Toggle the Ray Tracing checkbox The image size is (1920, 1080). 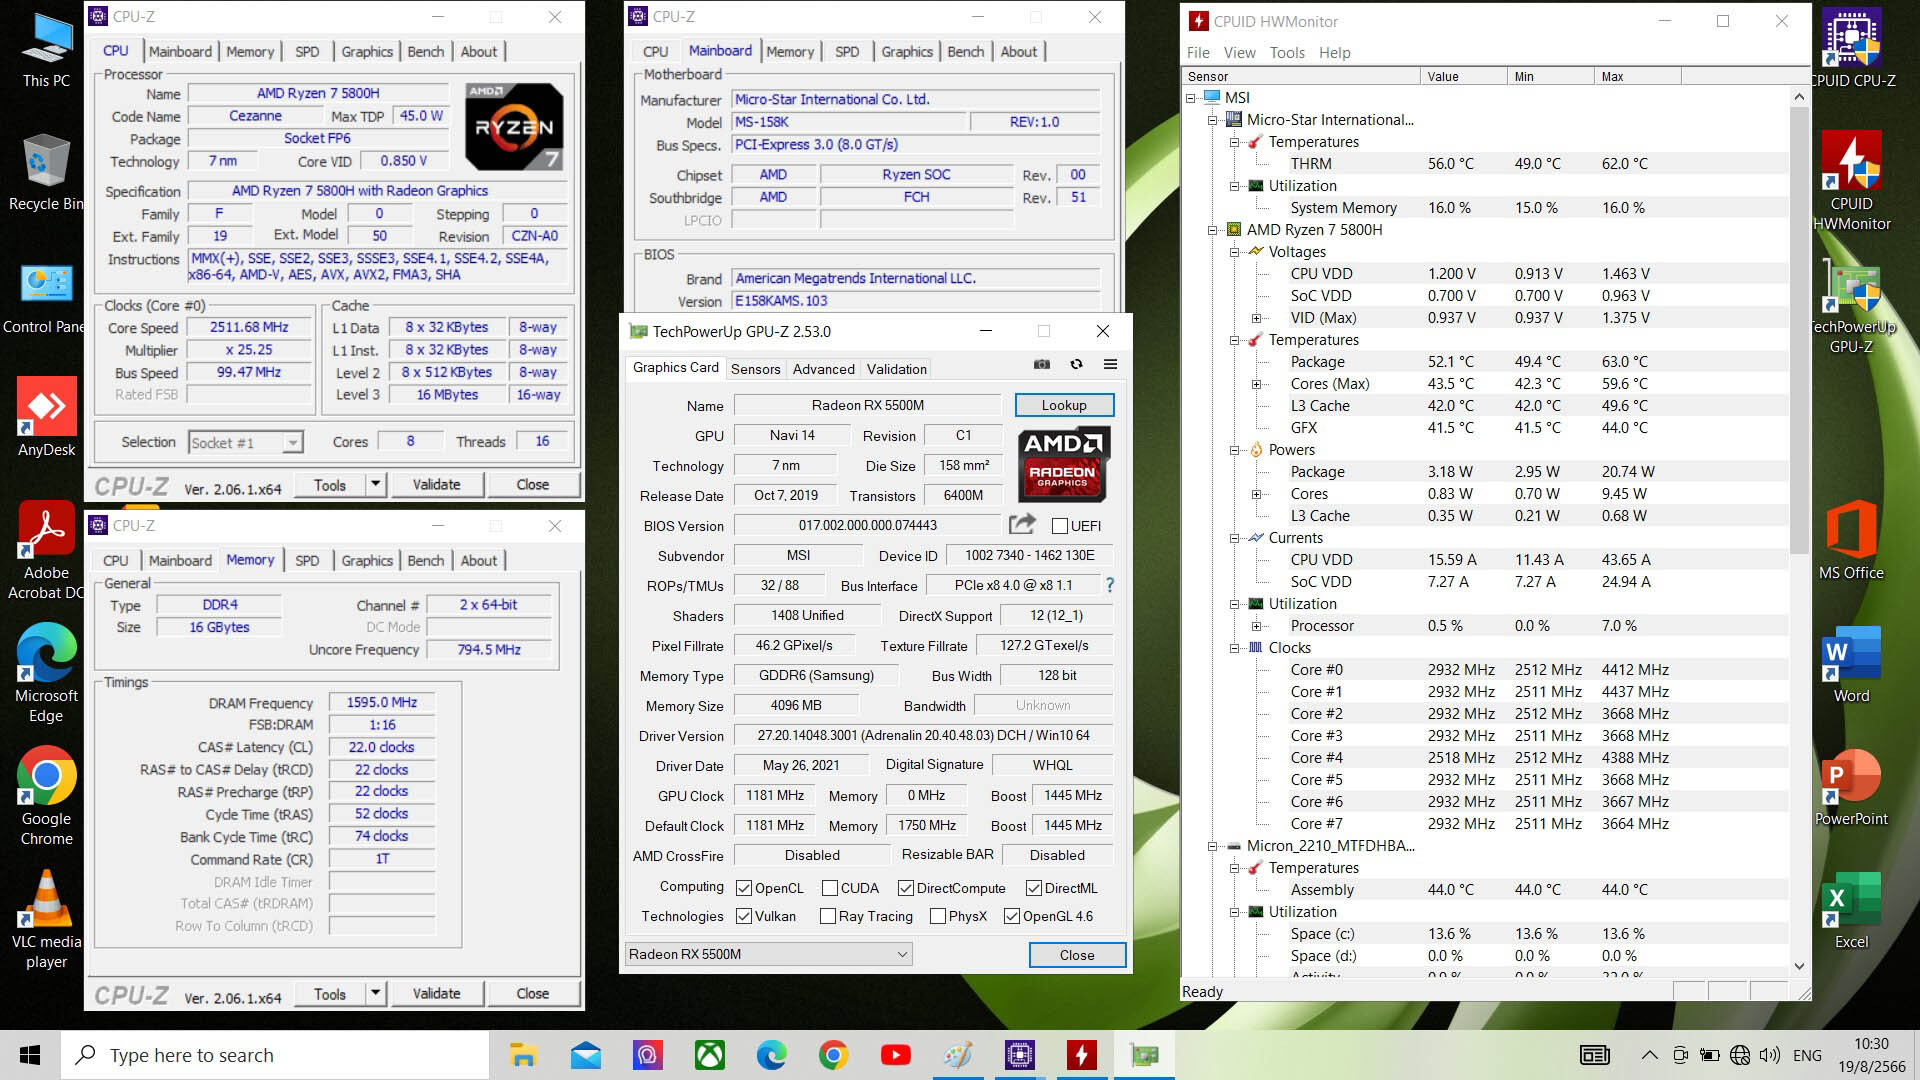tap(828, 916)
